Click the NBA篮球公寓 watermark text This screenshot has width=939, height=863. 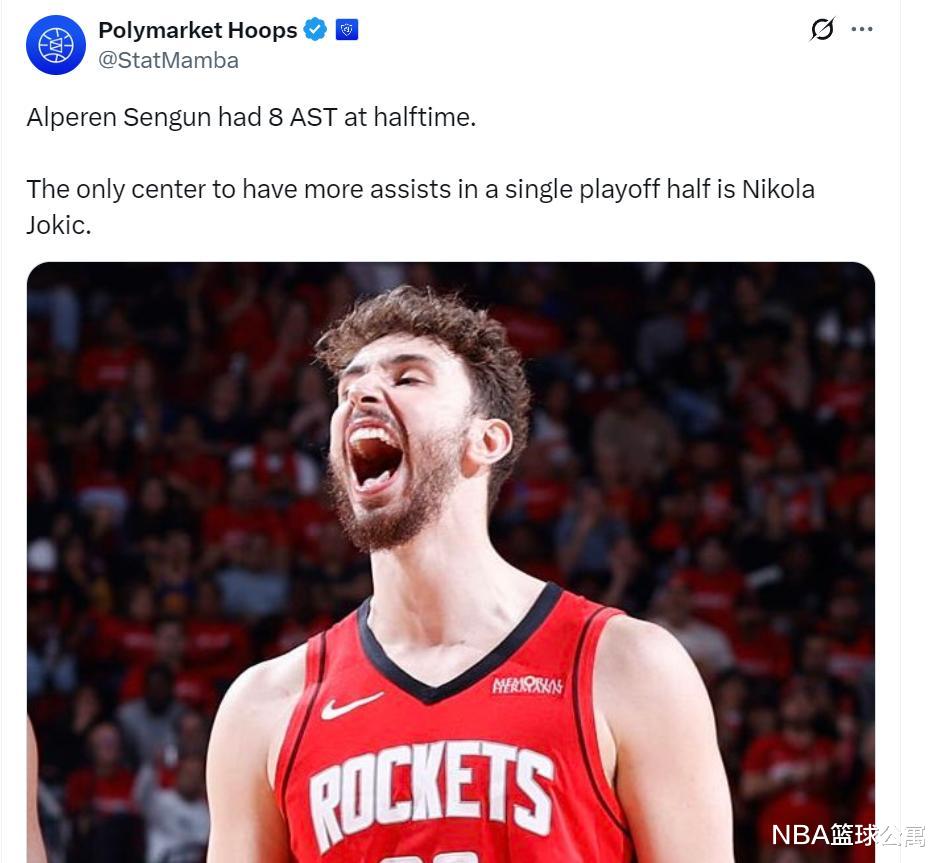click(847, 834)
